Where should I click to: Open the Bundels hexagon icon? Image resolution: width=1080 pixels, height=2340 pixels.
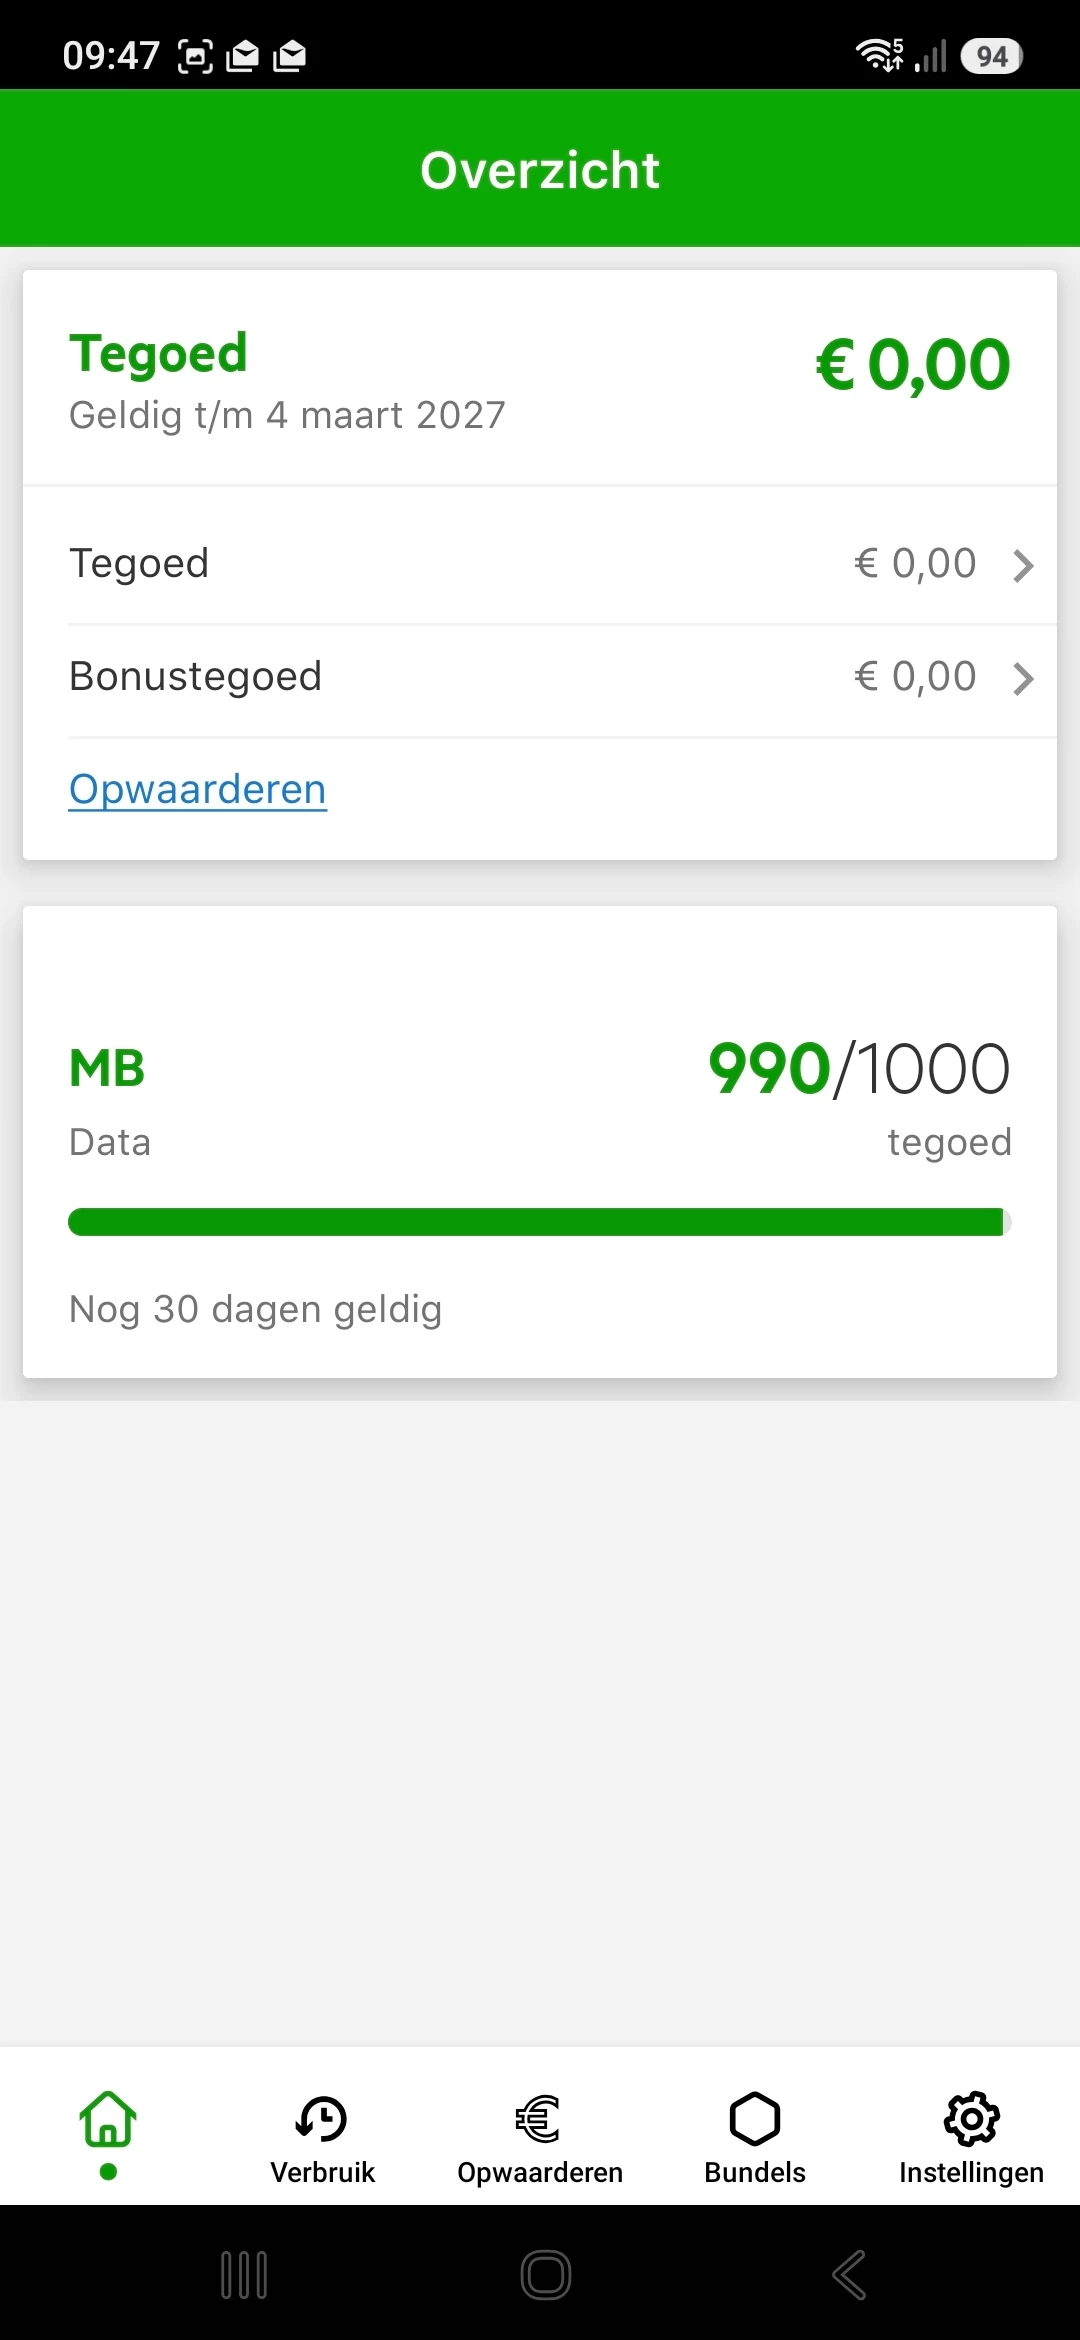click(x=755, y=2119)
